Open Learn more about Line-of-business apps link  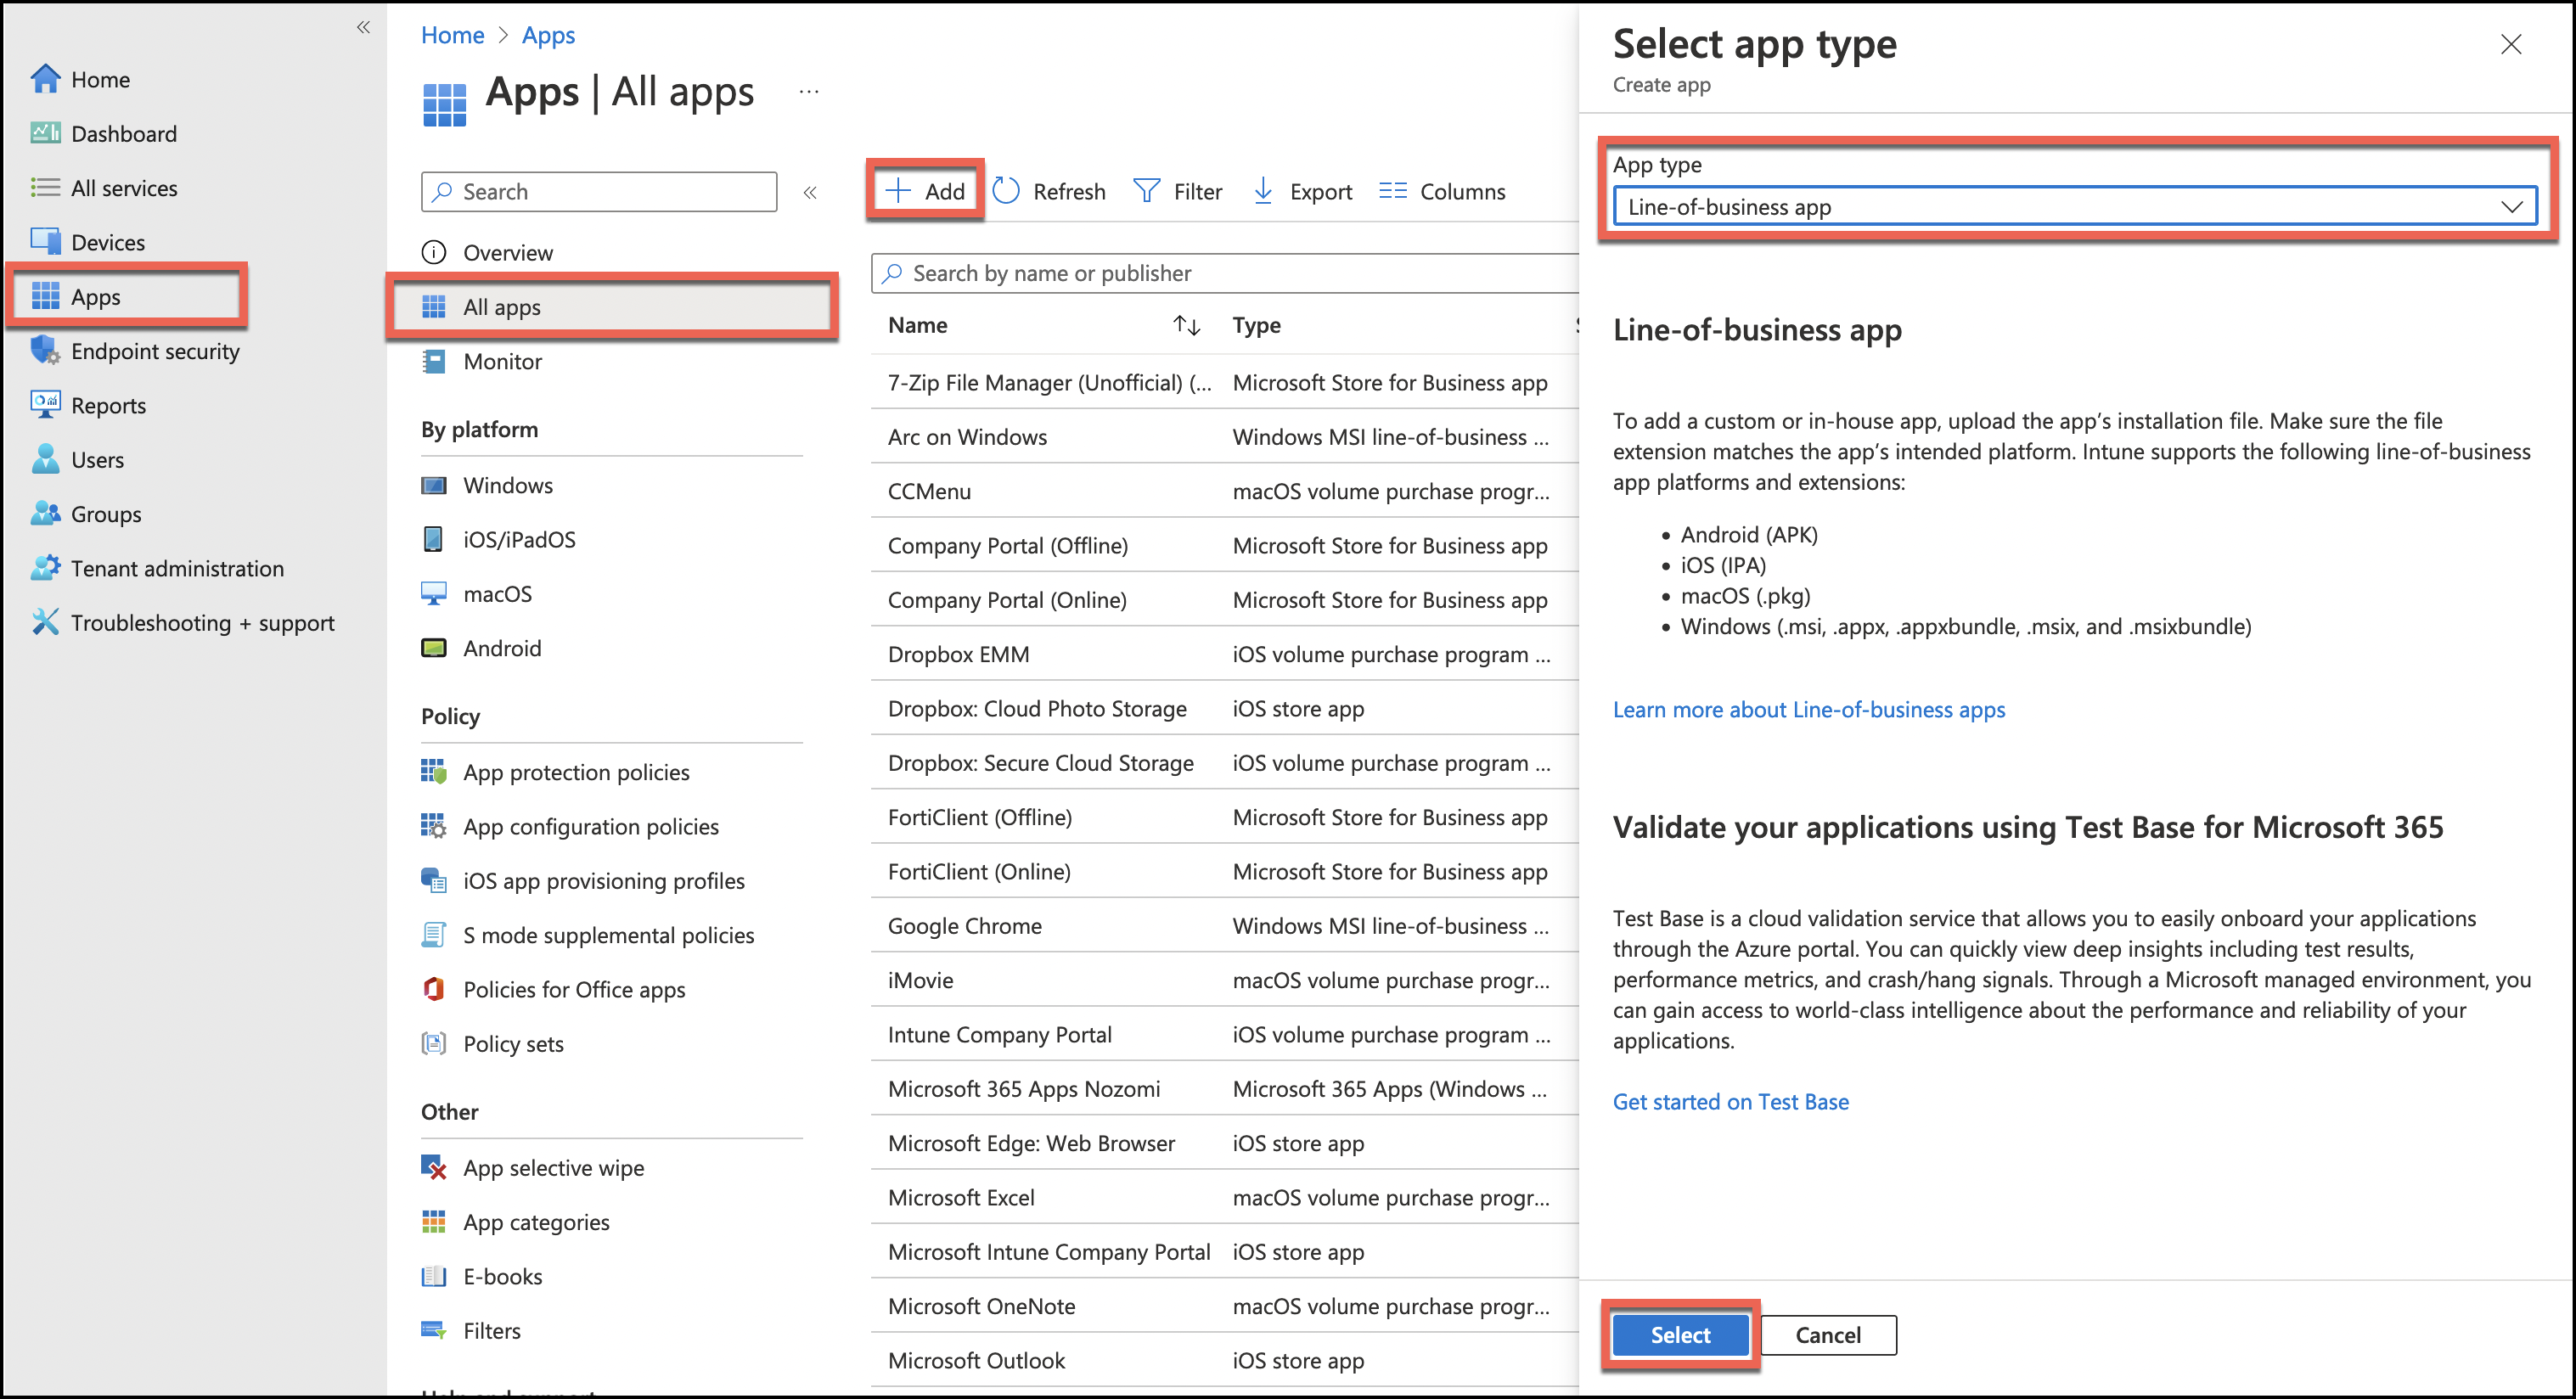pyautogui.click(x=1808, y=709)
